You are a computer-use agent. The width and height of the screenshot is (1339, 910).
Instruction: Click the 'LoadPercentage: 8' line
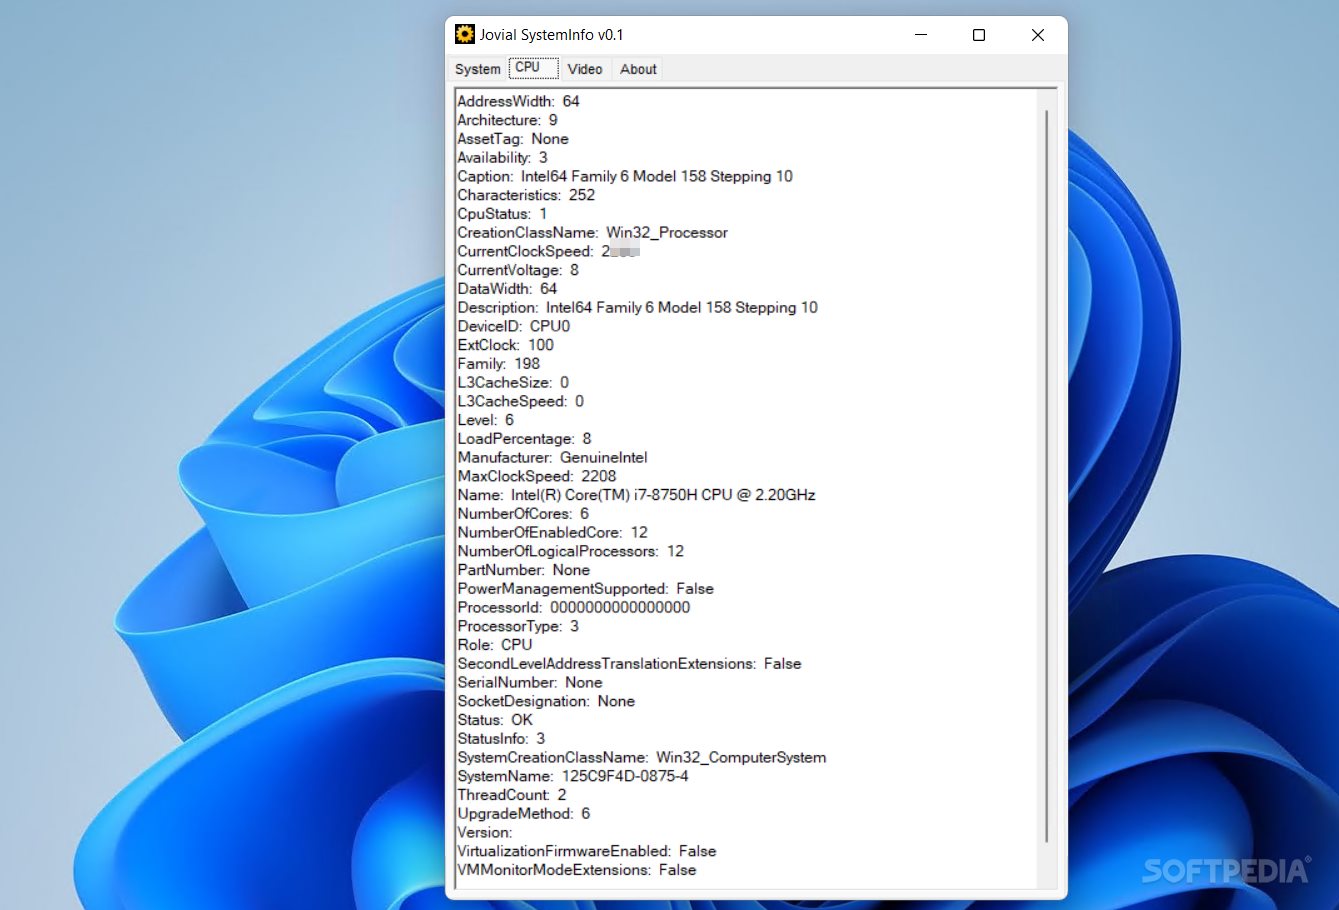524,439
